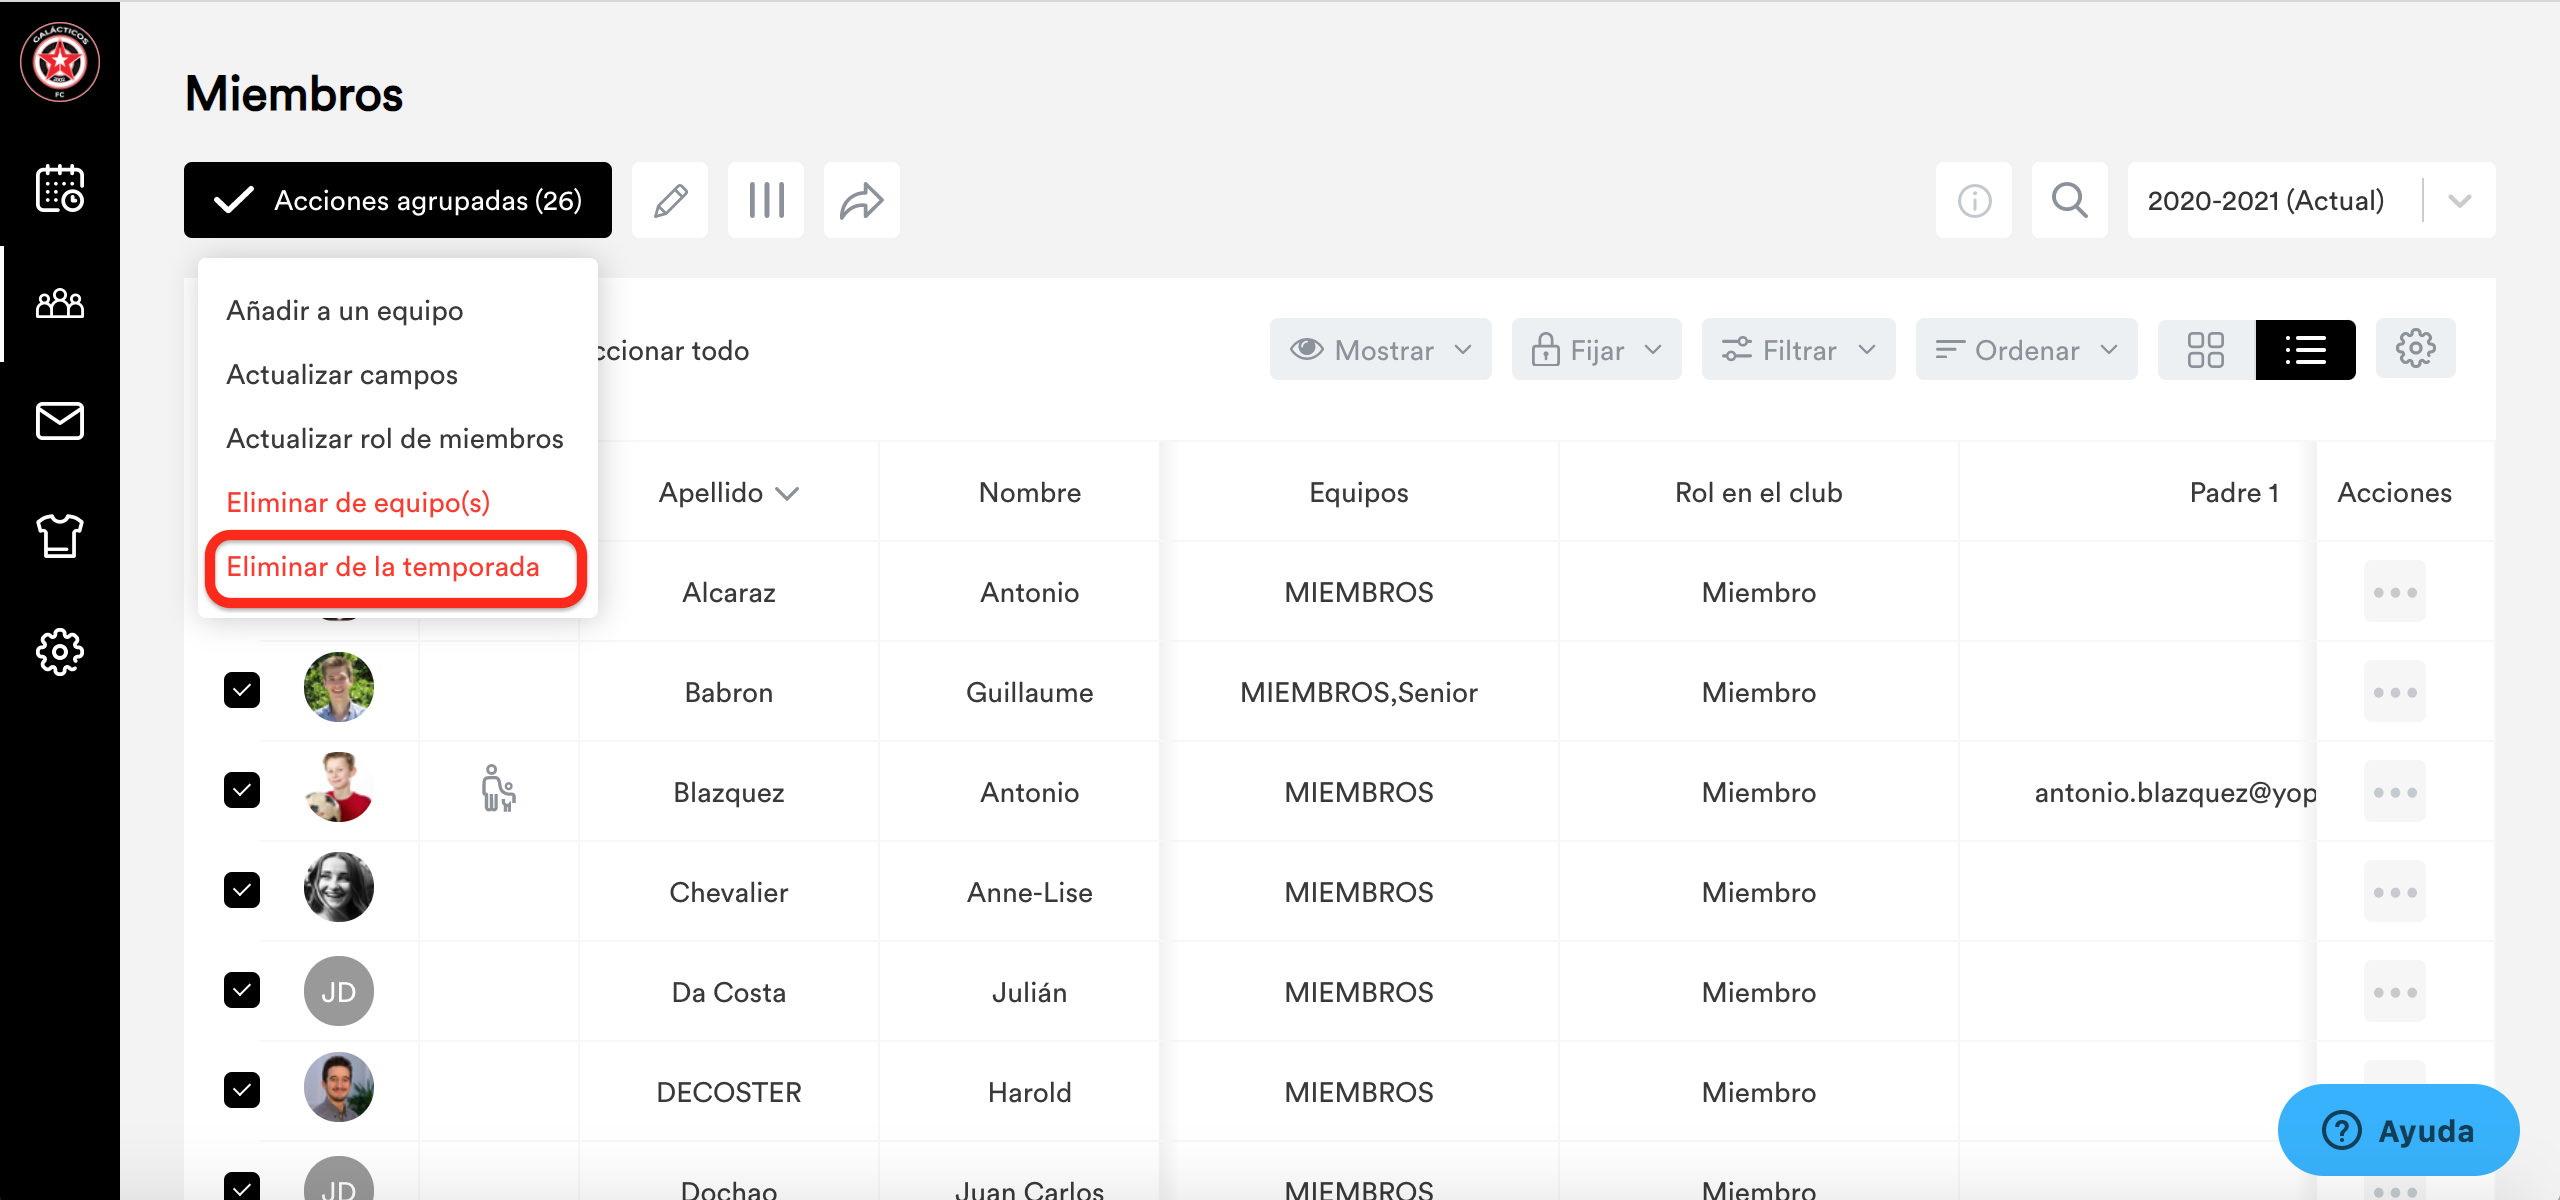Open table settings gear icon
Screen dimensions: 2560x1200
point(2416,349)
